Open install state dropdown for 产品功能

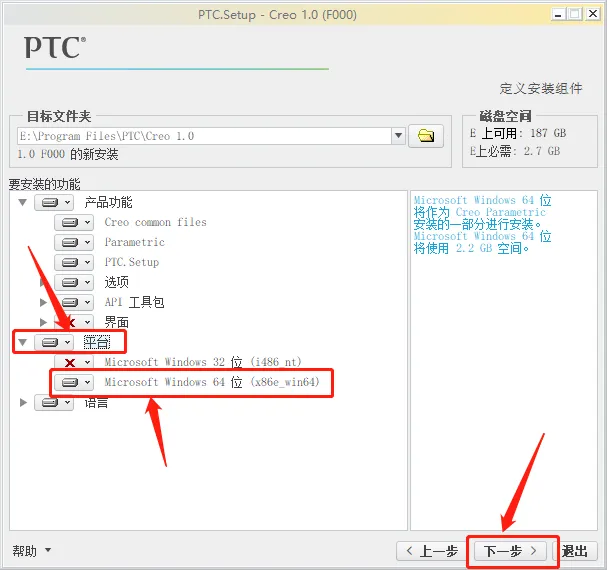54,202
